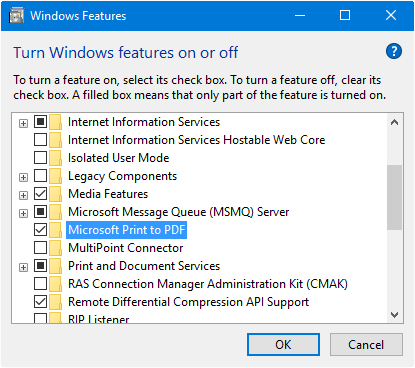Screen dimensions: 415x368
Task: Click the scrollbar down arrow in features list
Action: [395, 314]
